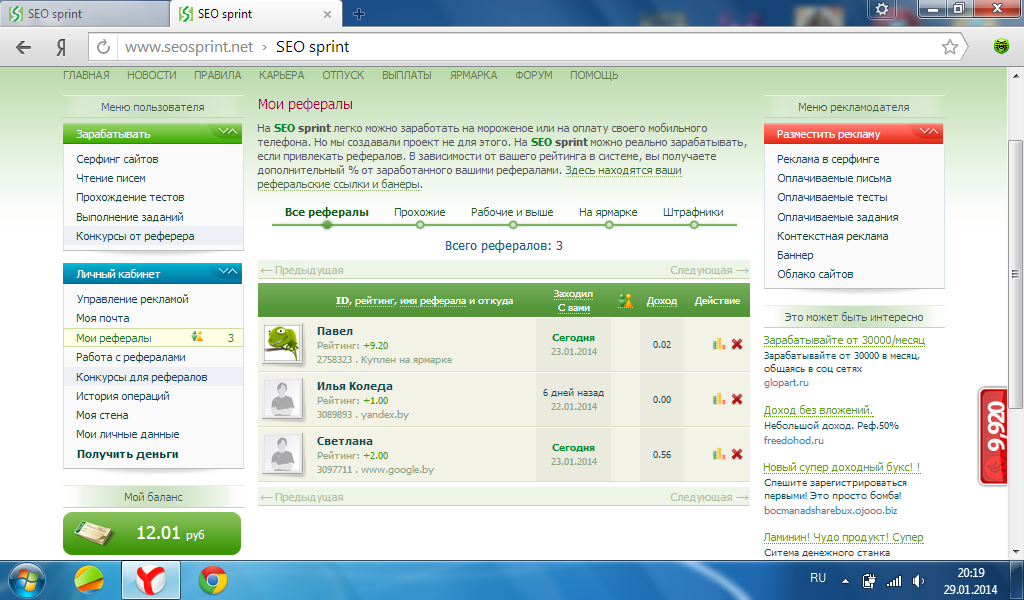
Task: Click the browser back arrow
Action: (x=24, y=47)
